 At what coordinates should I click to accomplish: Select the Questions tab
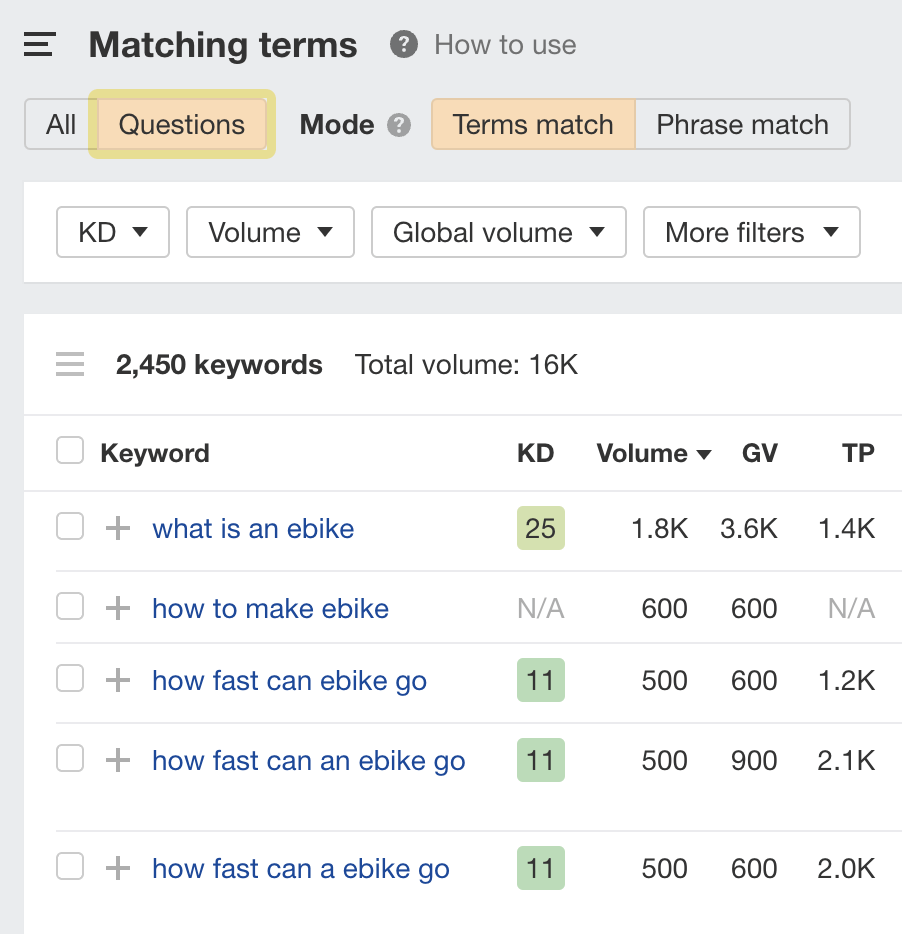tap(181, 124)
